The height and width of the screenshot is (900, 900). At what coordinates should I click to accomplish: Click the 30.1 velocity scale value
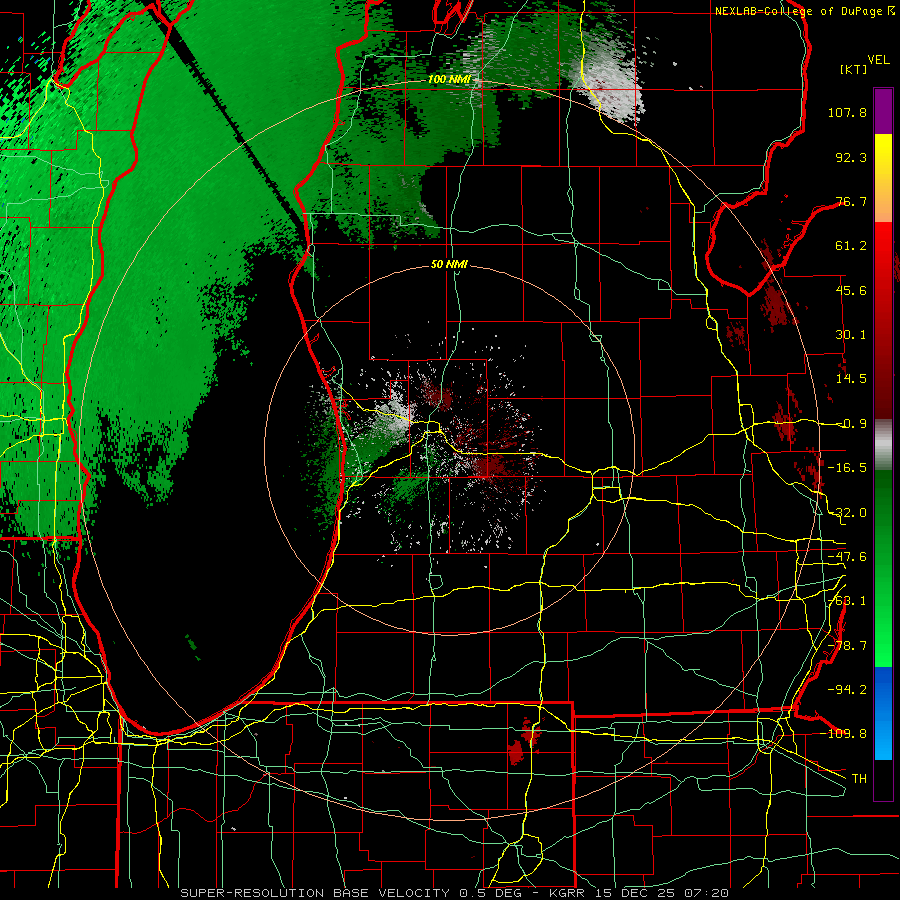coord(851,335)
